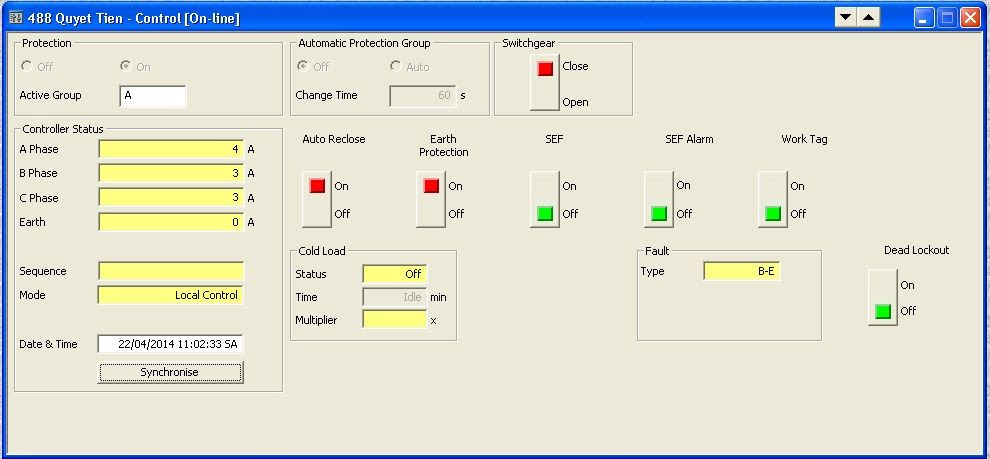Click the Change Time label
The height and width of the screenshot is (459, 990).
[x=326, y=95]
